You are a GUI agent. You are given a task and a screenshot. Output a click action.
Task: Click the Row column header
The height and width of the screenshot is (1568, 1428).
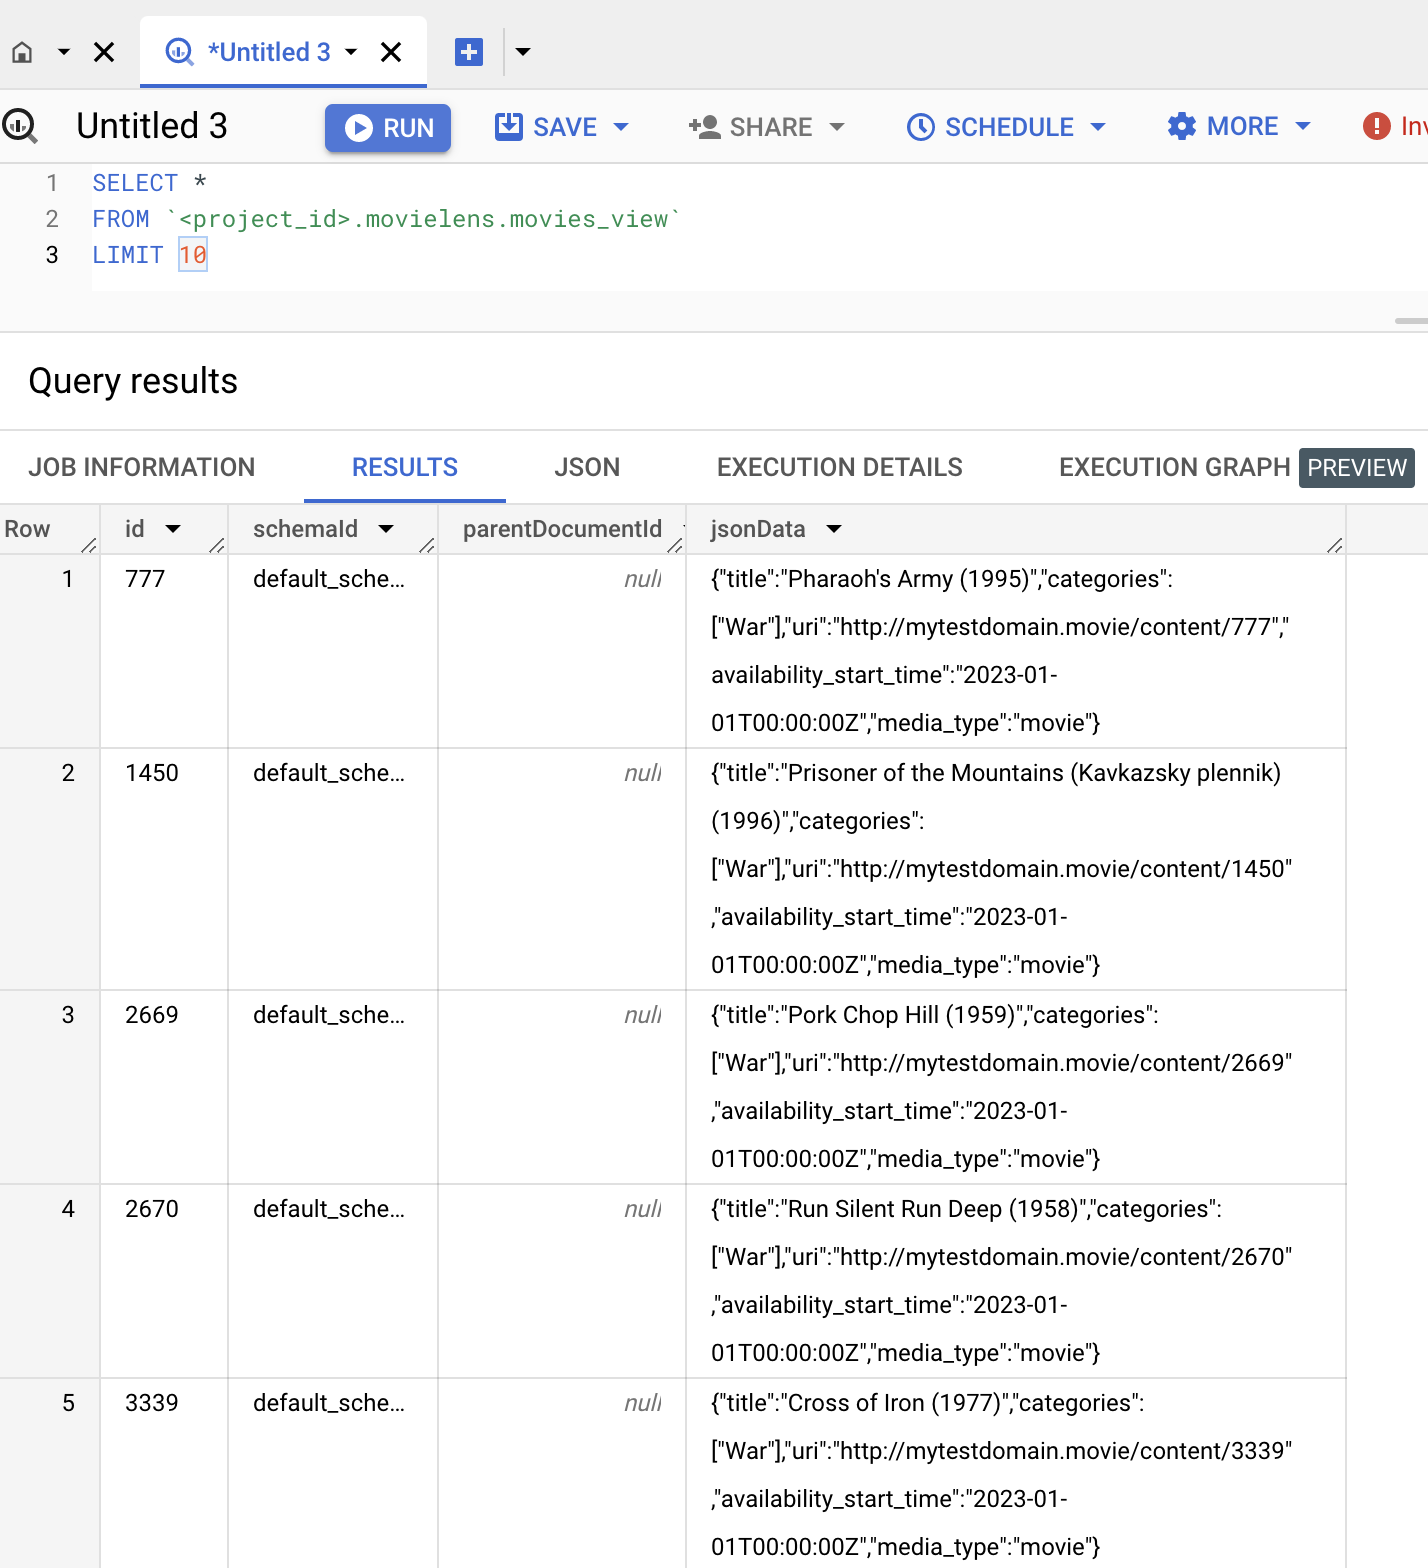(x=27, y=529)
